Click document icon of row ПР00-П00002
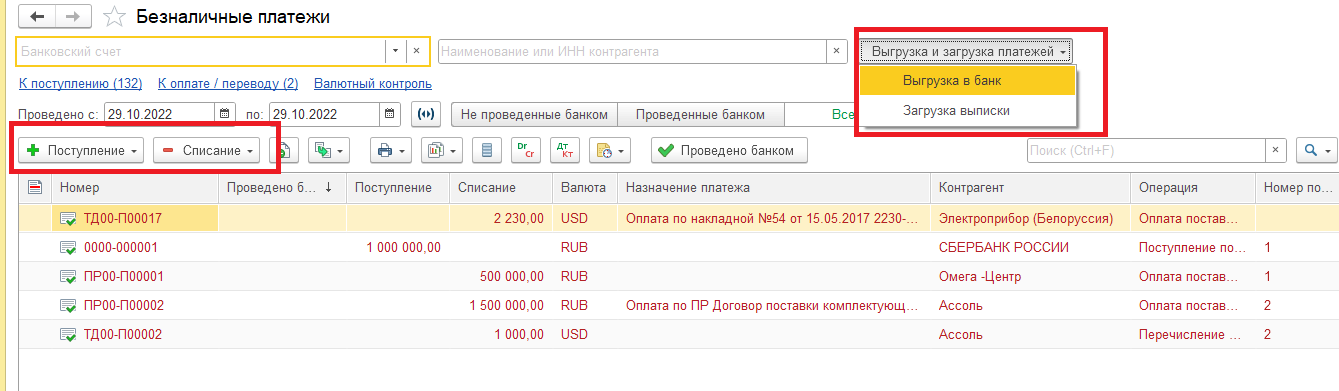 click(x=68, y=305)
